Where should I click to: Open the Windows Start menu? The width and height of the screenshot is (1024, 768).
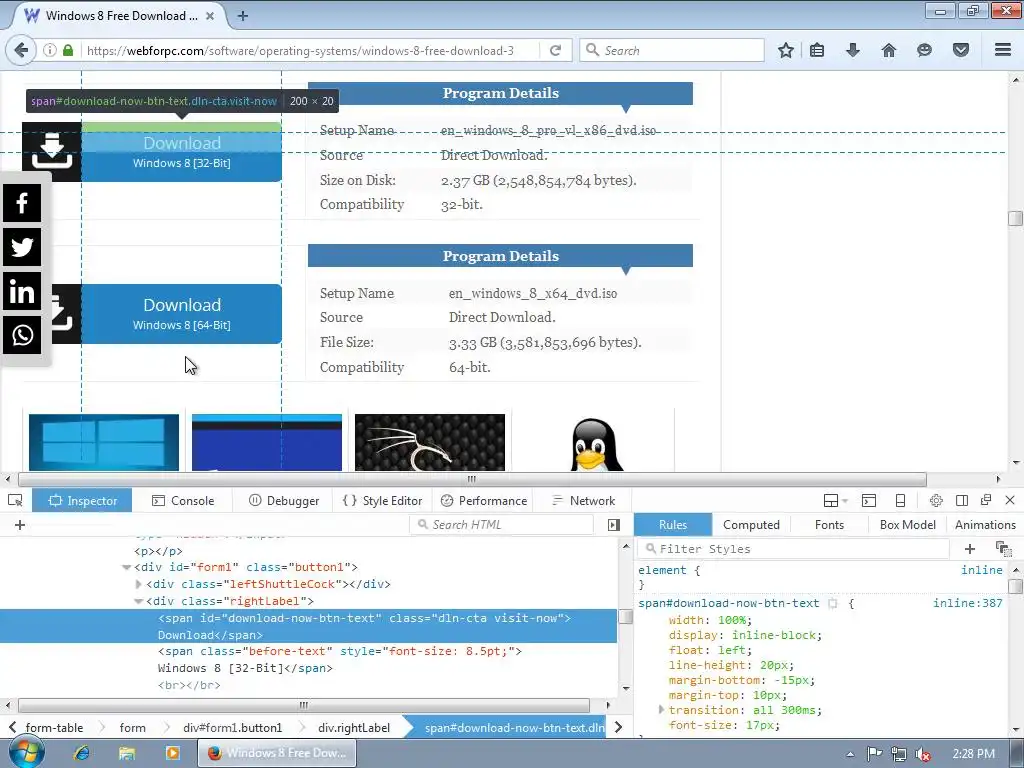pos(27,752)
